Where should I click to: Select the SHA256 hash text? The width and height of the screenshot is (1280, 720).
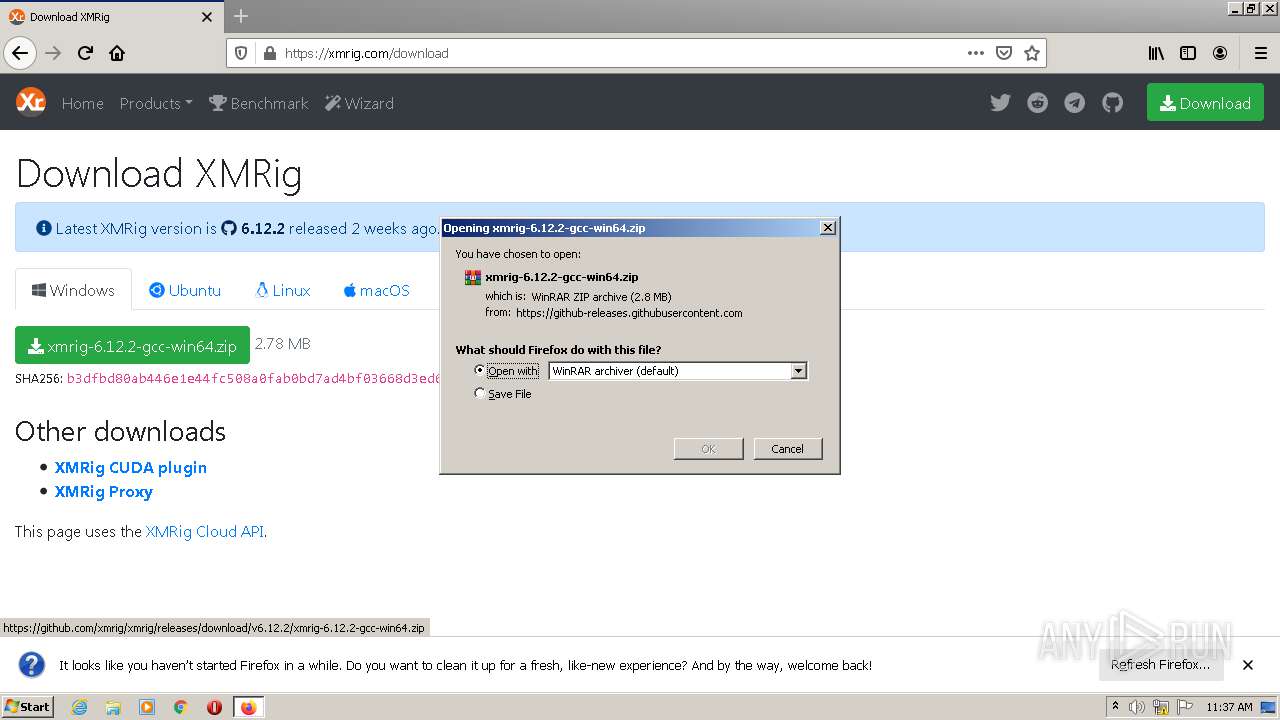253,379
